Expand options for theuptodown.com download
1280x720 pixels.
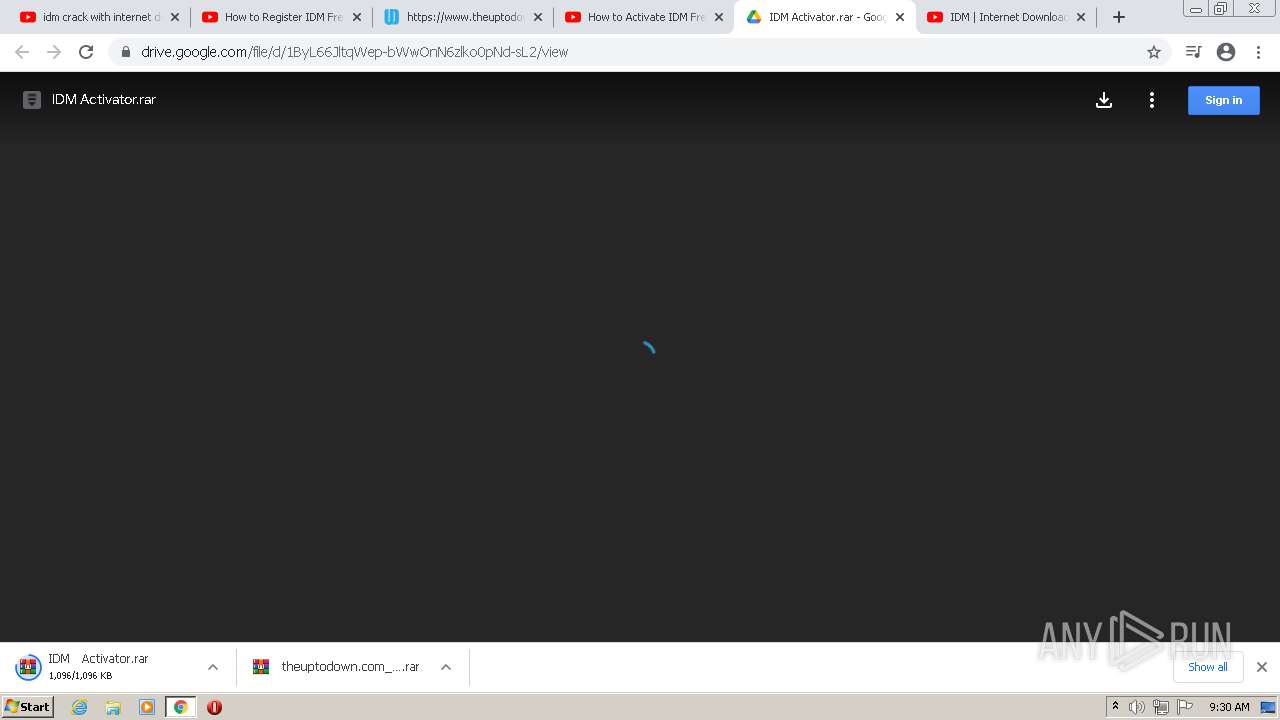(x=446, y=667)
